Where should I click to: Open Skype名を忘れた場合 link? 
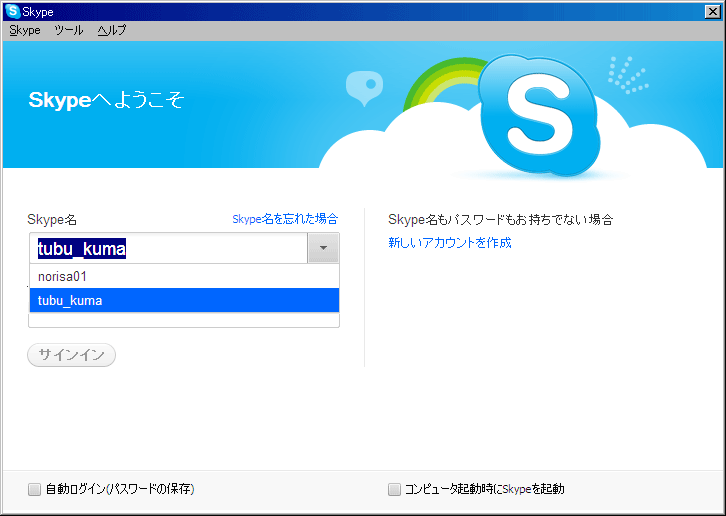285,219
